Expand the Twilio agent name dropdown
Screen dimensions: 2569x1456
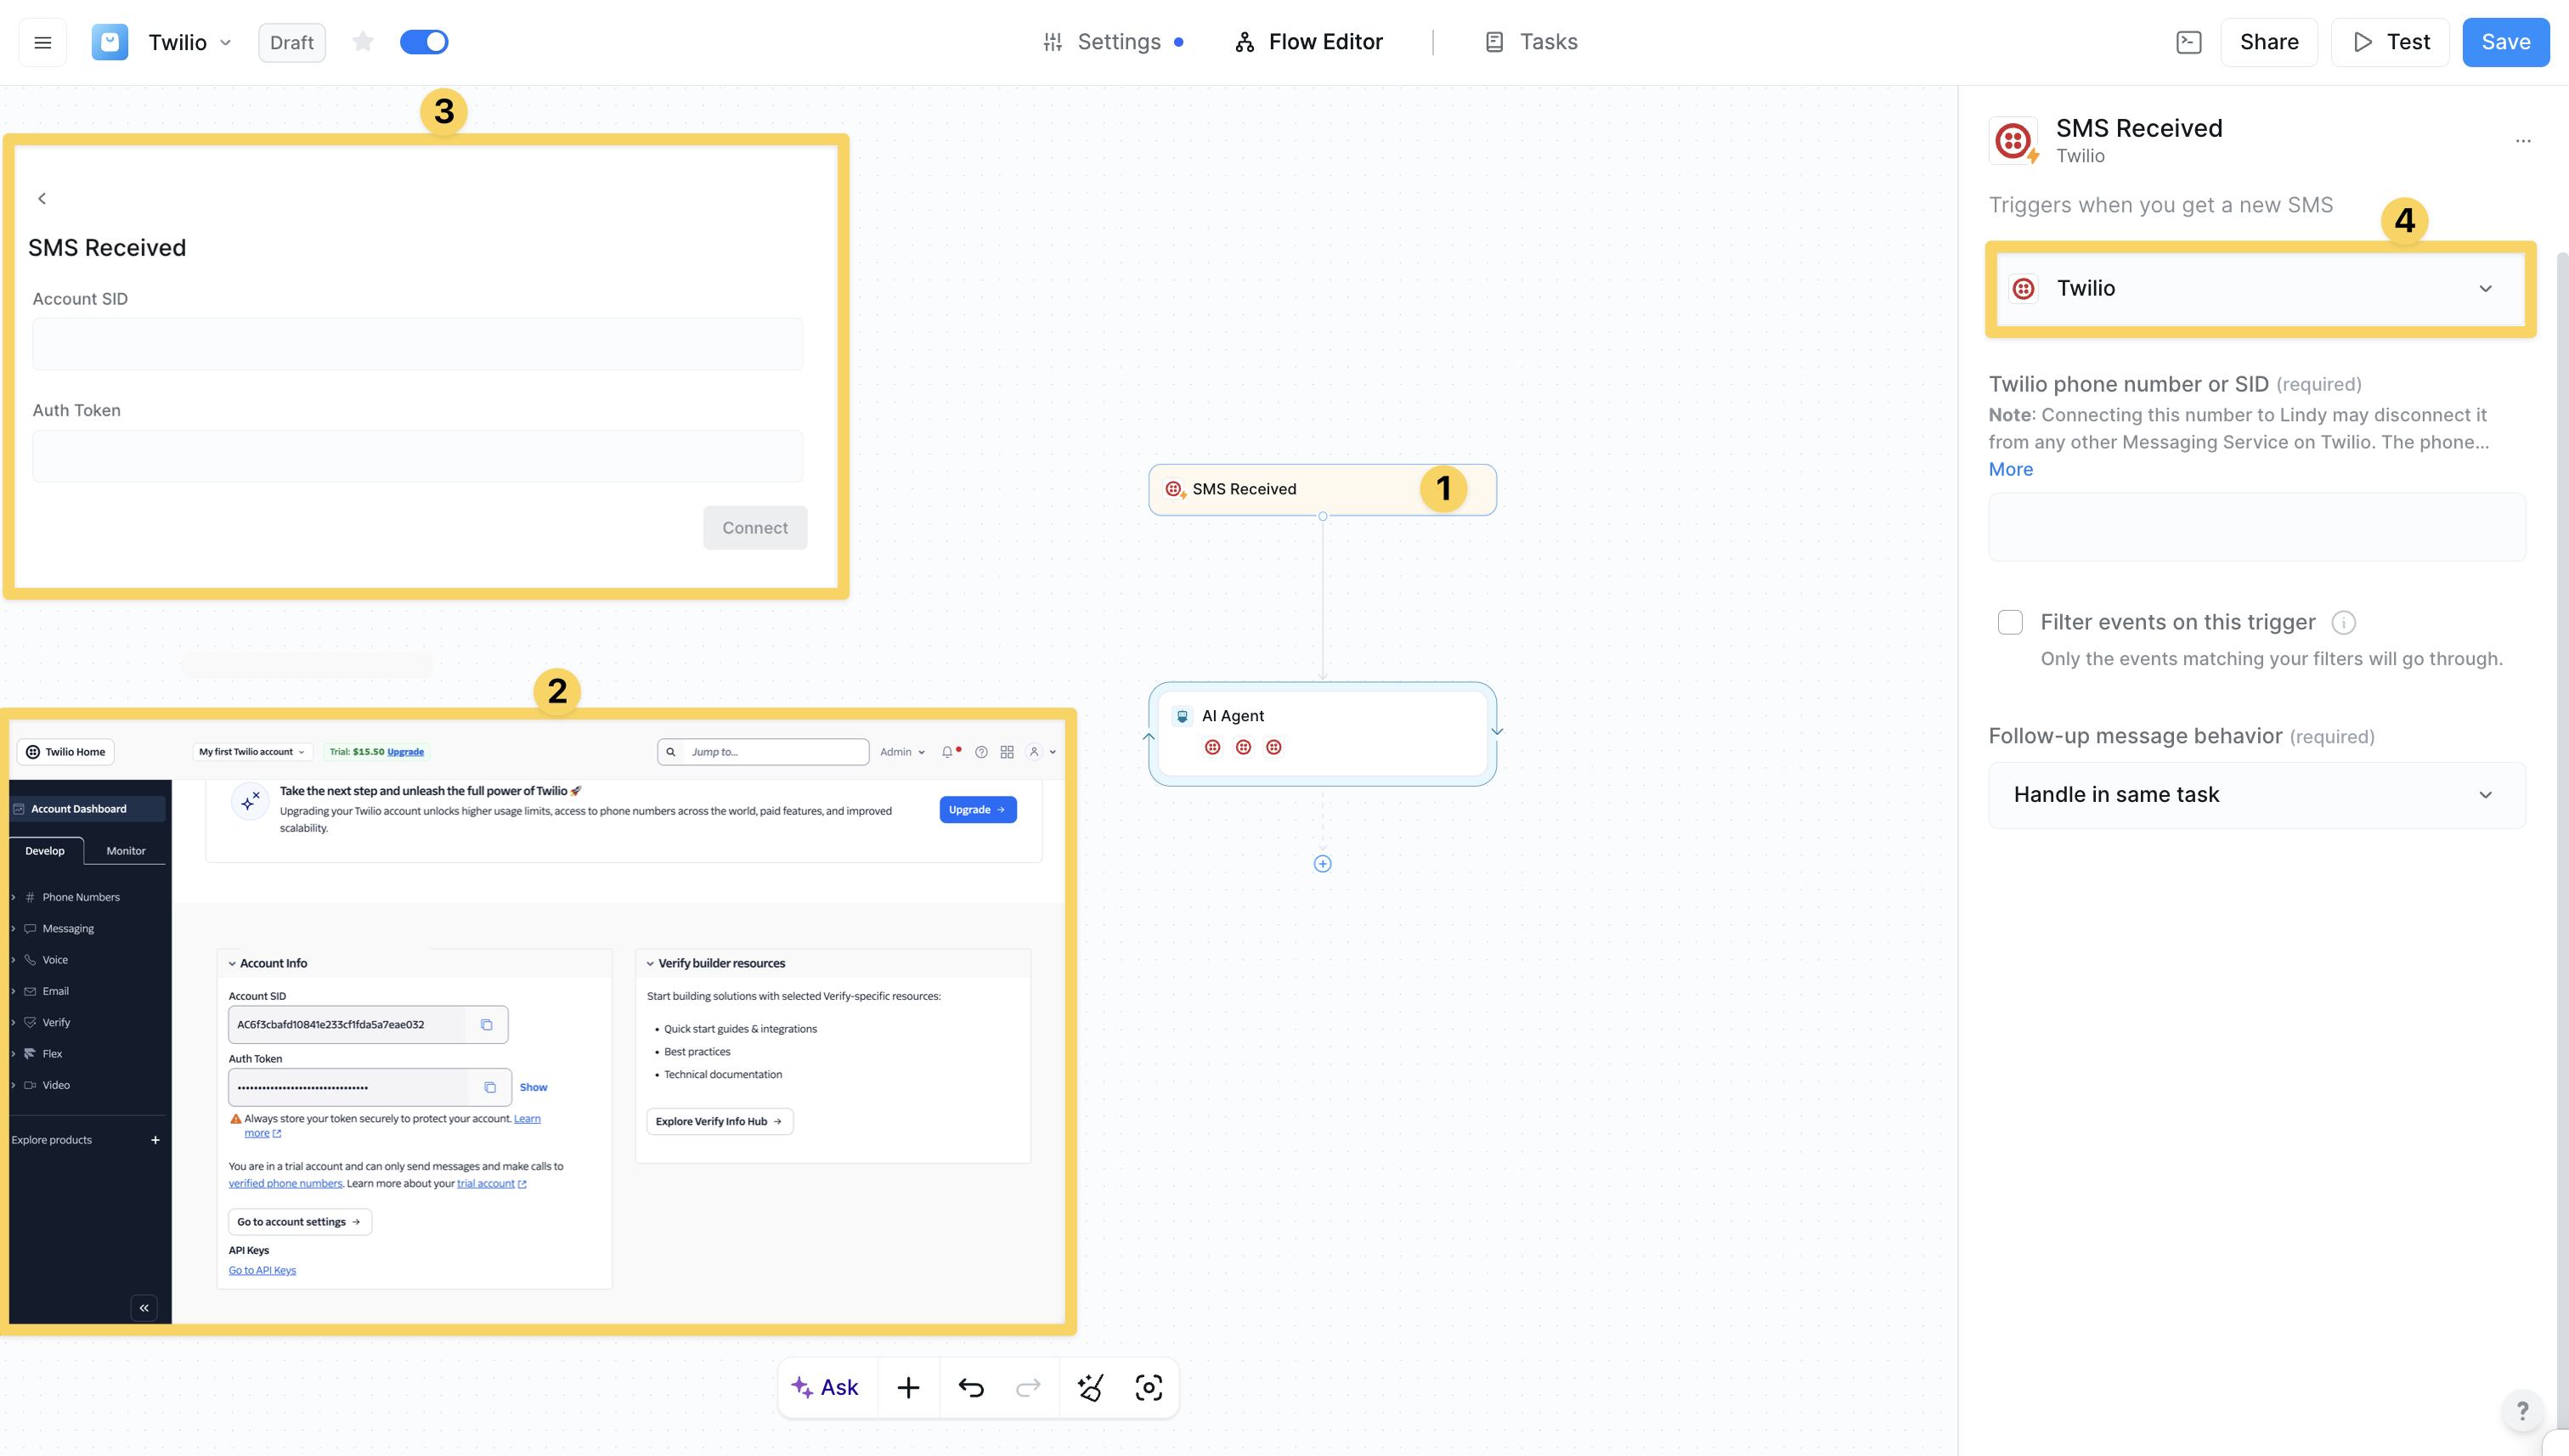click(226, 42)
